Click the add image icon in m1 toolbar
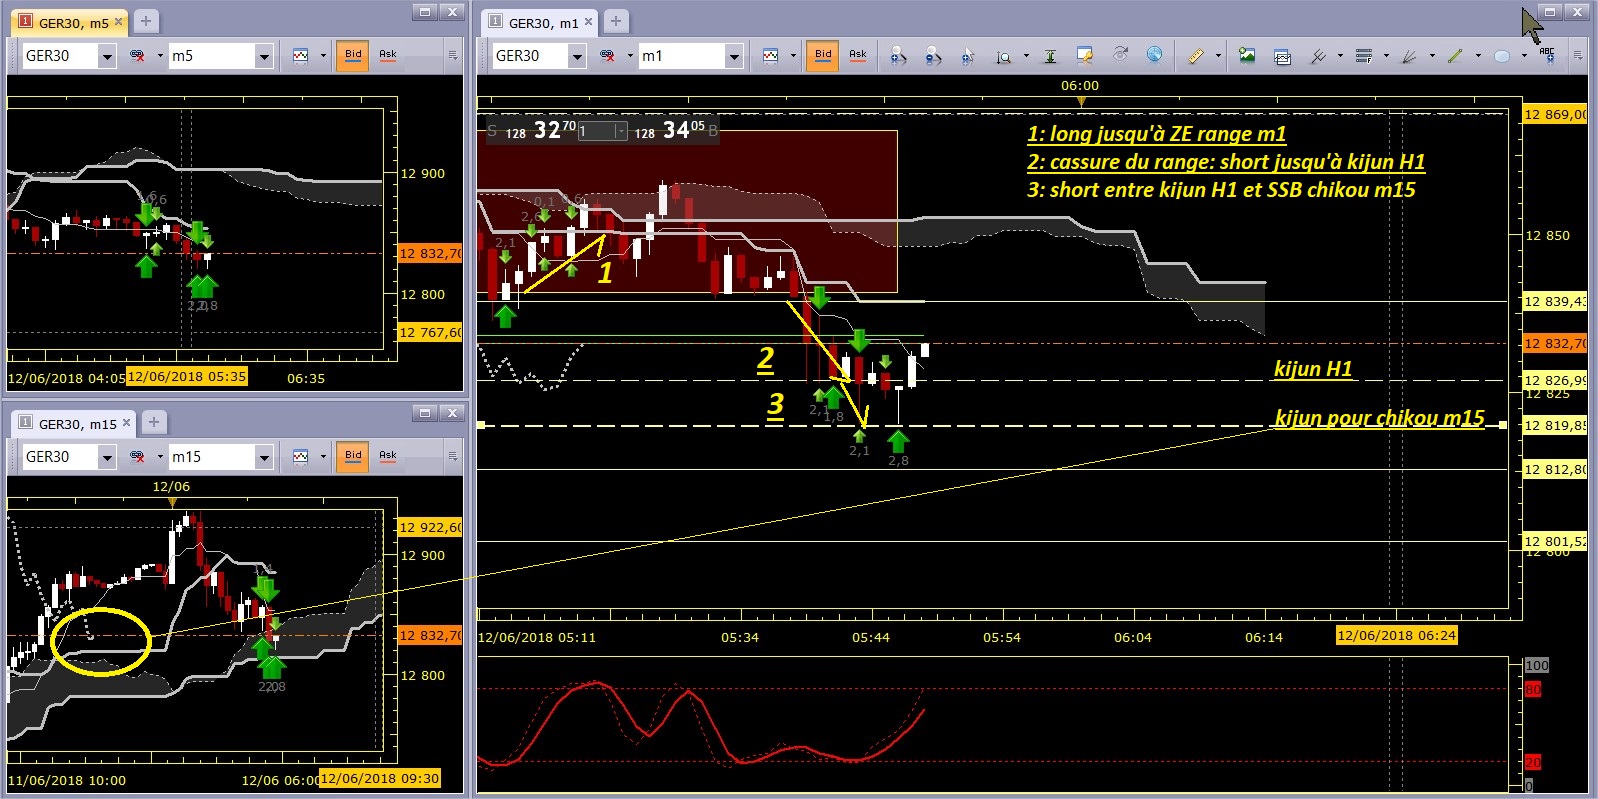The image size is (1598, 799). point(1247,56)
